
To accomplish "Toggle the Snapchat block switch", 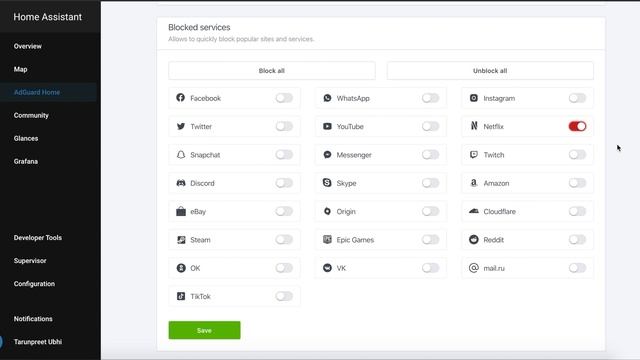I will 284,155.
